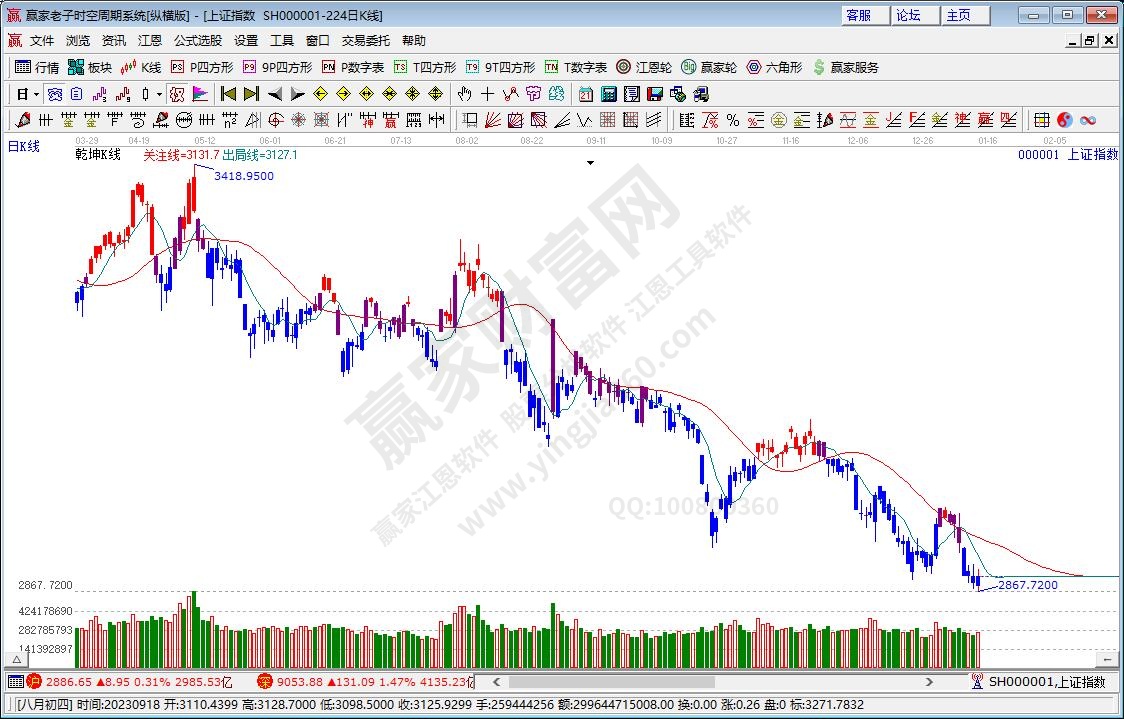
Task: Click the yin-yang Tai Chi icon
Action: [x=1064, y=120]
